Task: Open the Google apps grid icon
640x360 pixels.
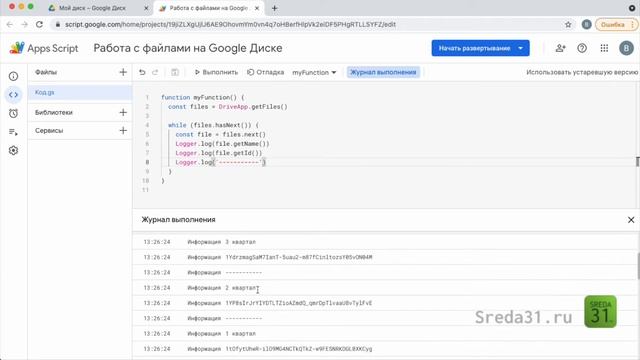Action: tap(604, 48)
